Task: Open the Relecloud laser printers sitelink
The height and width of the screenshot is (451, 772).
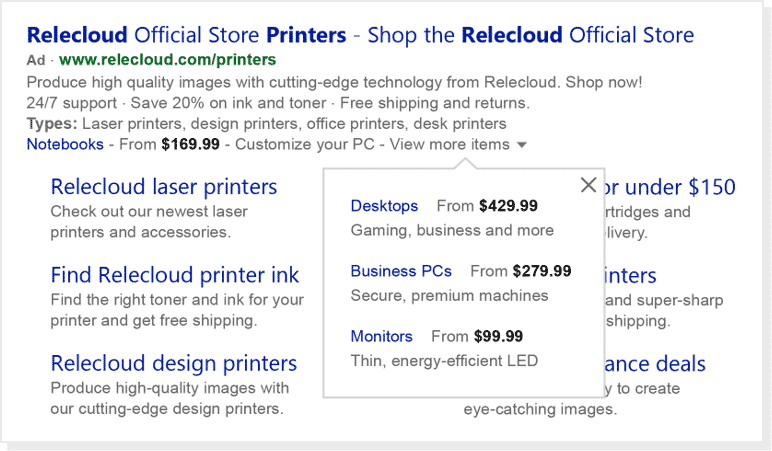Action: (x=164, y=187)
